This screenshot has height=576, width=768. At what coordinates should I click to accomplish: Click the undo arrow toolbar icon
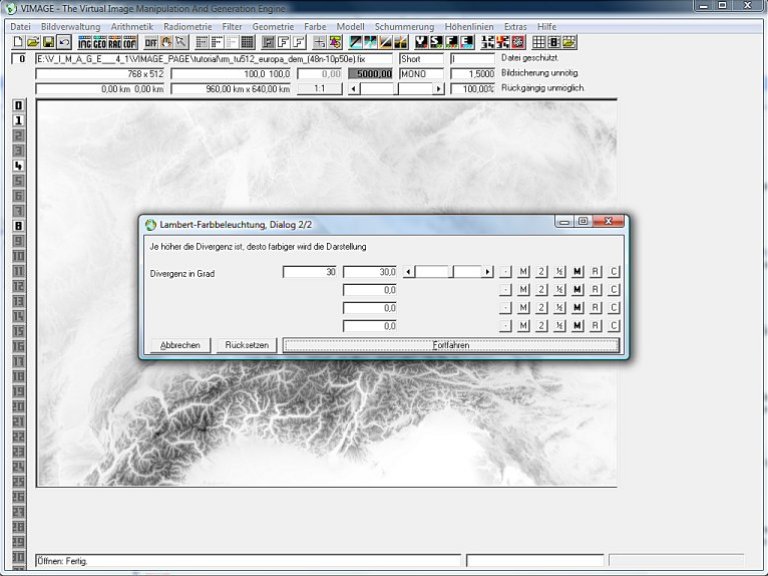[x=63, y=42]
